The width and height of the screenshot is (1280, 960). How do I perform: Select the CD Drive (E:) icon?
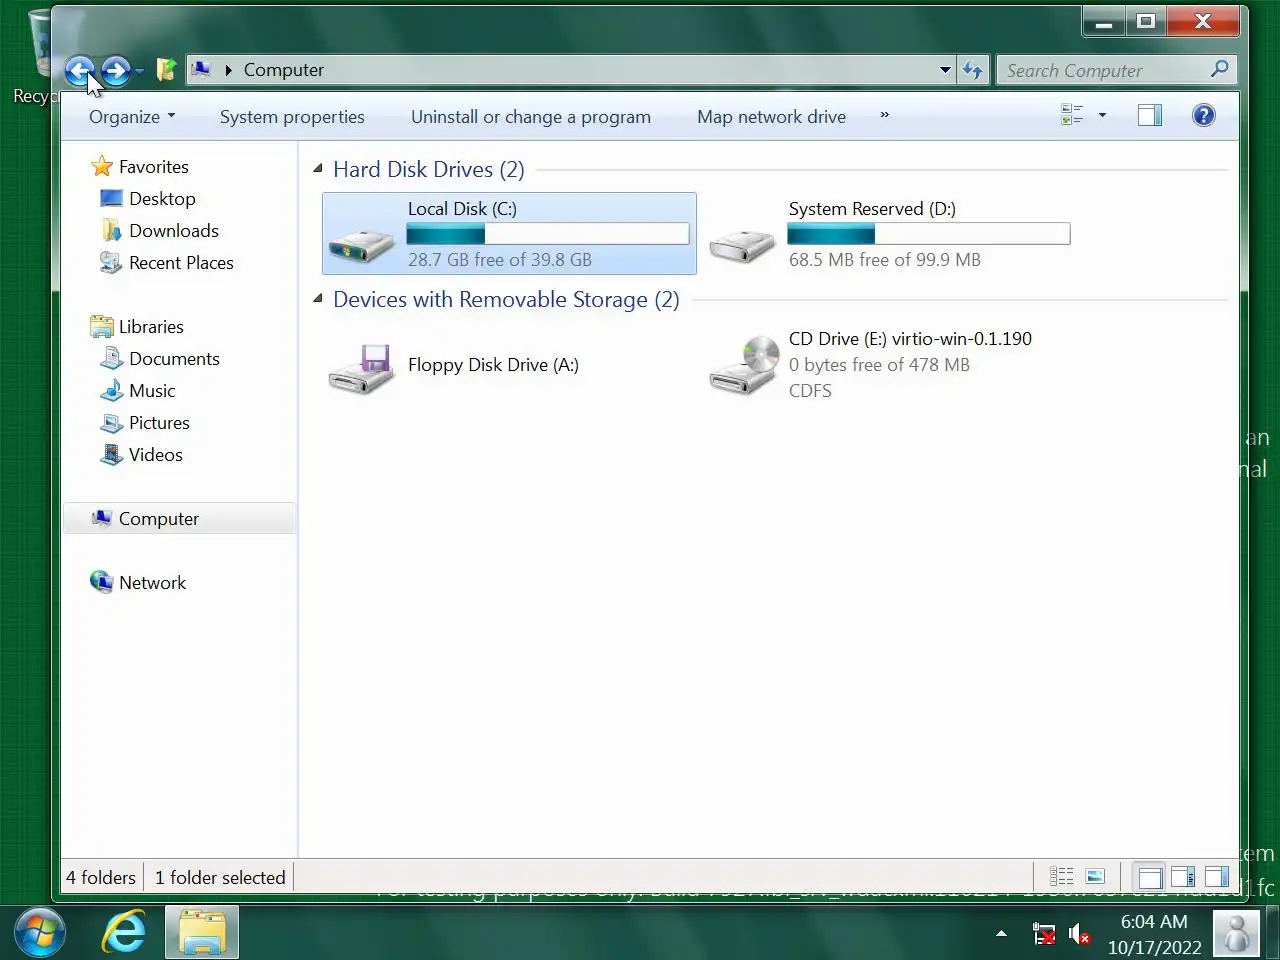tap(743, 366)
